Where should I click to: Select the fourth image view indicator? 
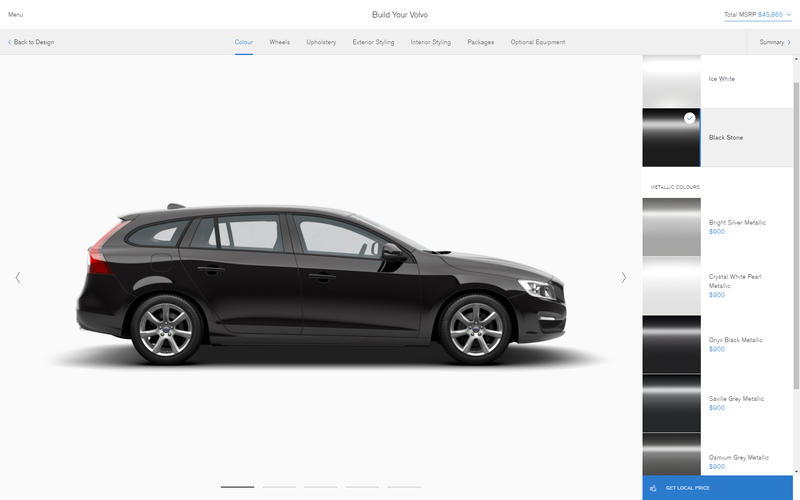pos(362,487)
